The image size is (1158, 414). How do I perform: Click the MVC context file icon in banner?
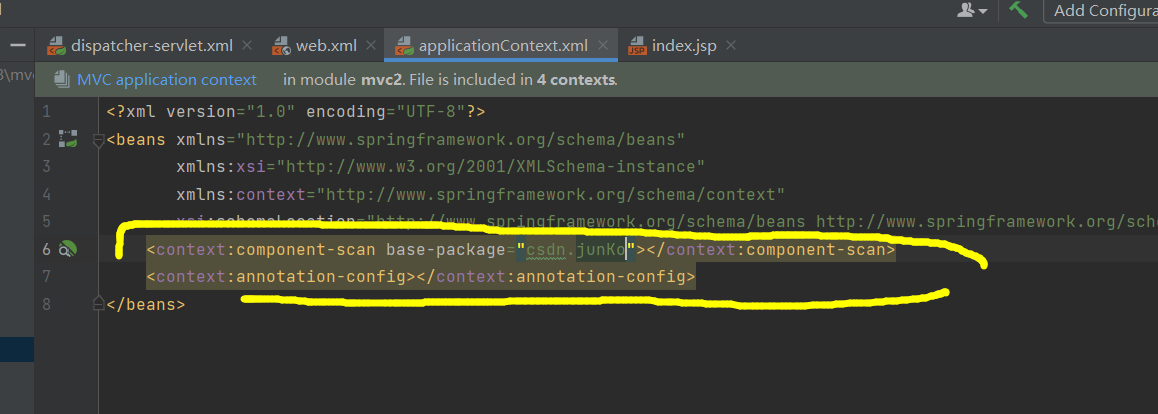(x=64, y=80)
